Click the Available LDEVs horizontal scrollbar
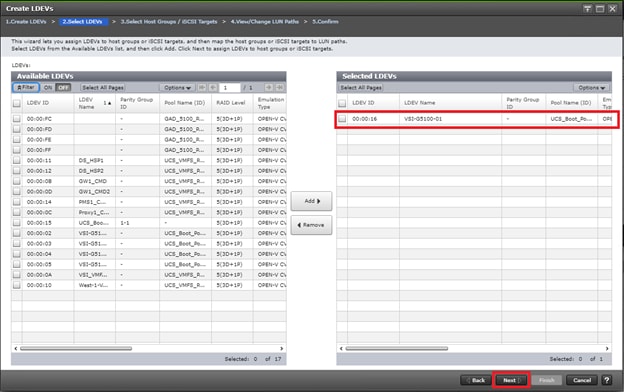624x392 pixels. (76, 348)
